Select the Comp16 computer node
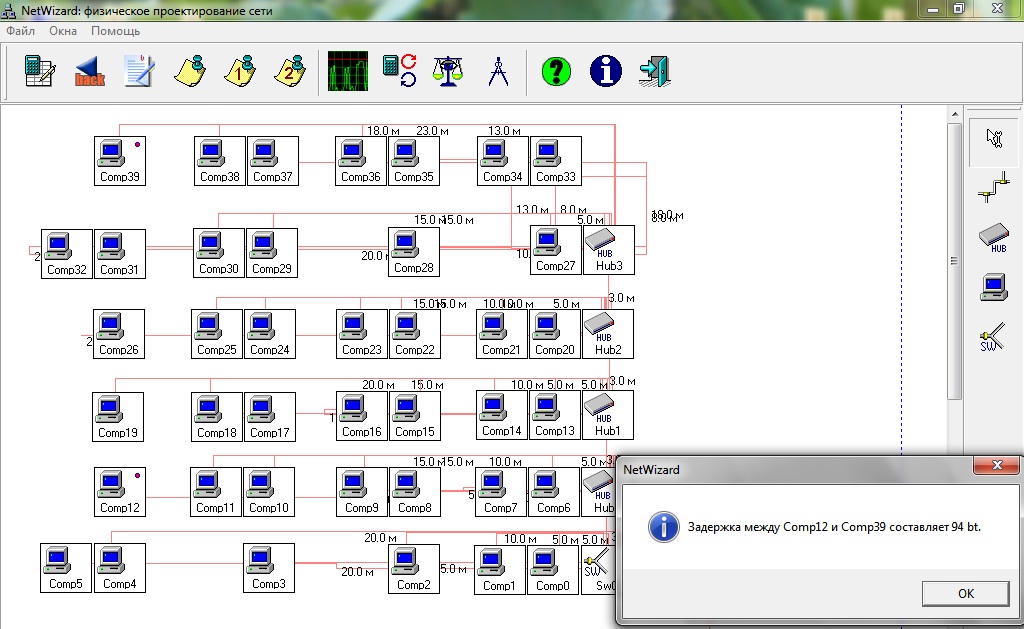The image size is (1024, 629). 362,415
